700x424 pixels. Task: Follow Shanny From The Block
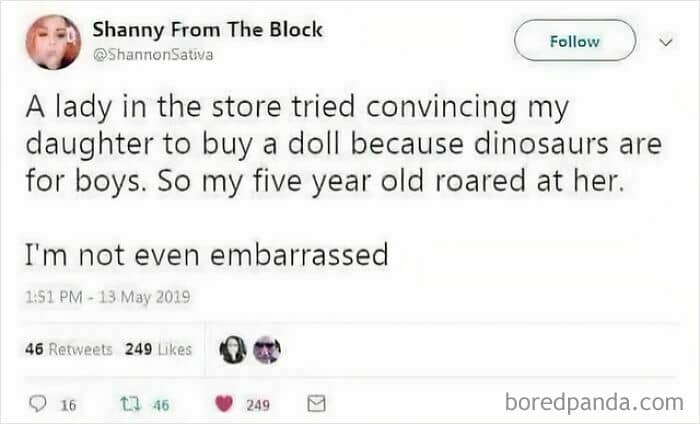[x=575, y=41]
